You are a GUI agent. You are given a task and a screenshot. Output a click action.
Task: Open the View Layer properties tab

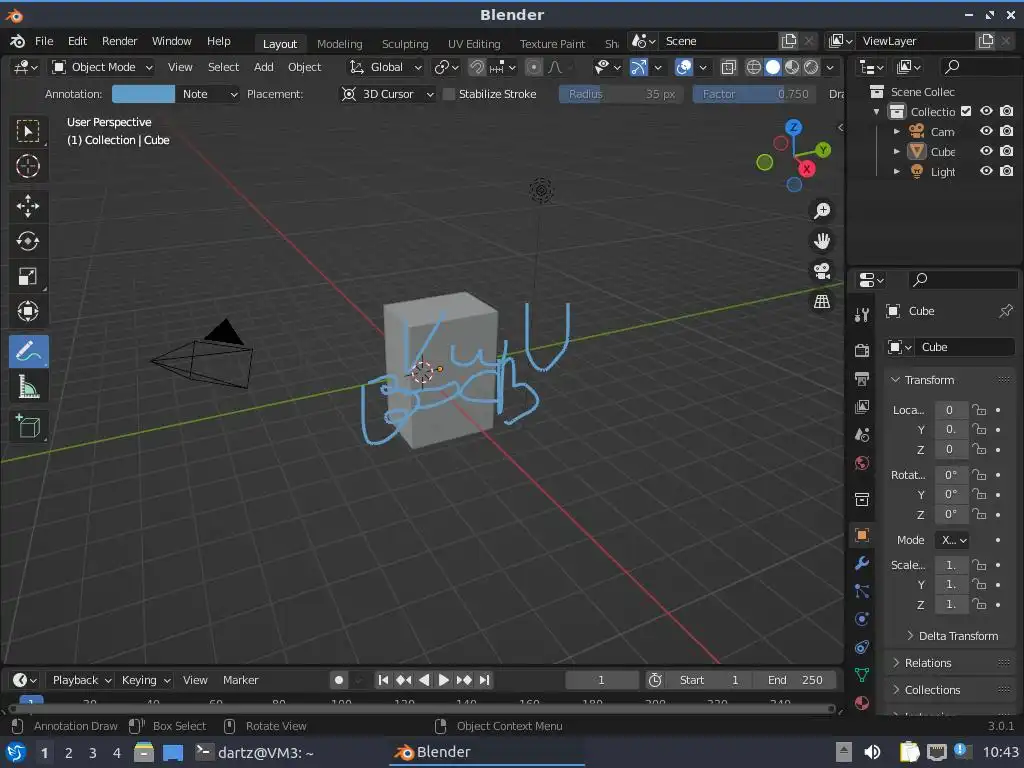(862, 407)
